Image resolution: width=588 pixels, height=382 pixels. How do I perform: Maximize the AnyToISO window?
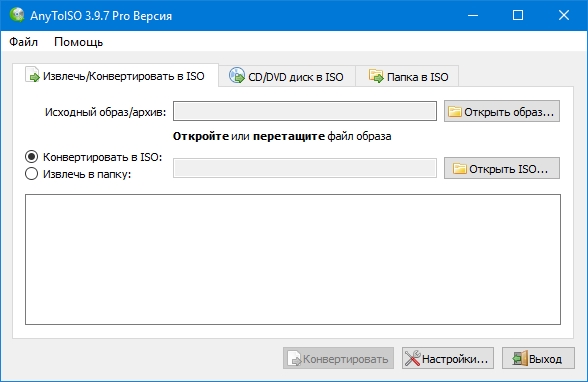518,15
